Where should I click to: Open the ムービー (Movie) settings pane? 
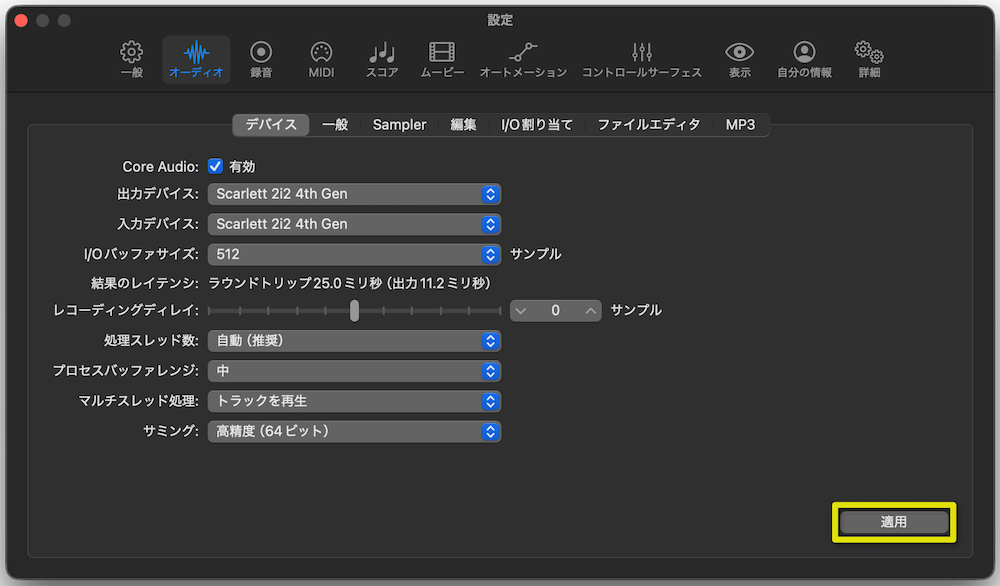441,58
